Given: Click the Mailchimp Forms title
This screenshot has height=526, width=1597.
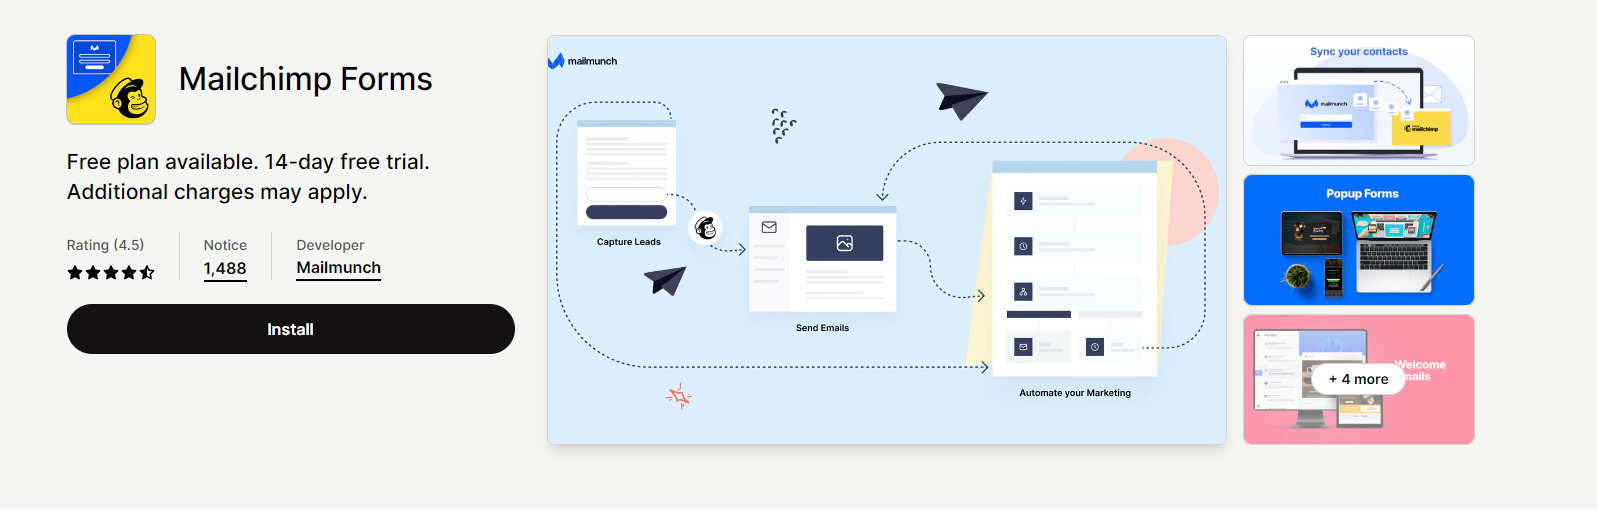Looking at the screenshot, I should point(305,79).
